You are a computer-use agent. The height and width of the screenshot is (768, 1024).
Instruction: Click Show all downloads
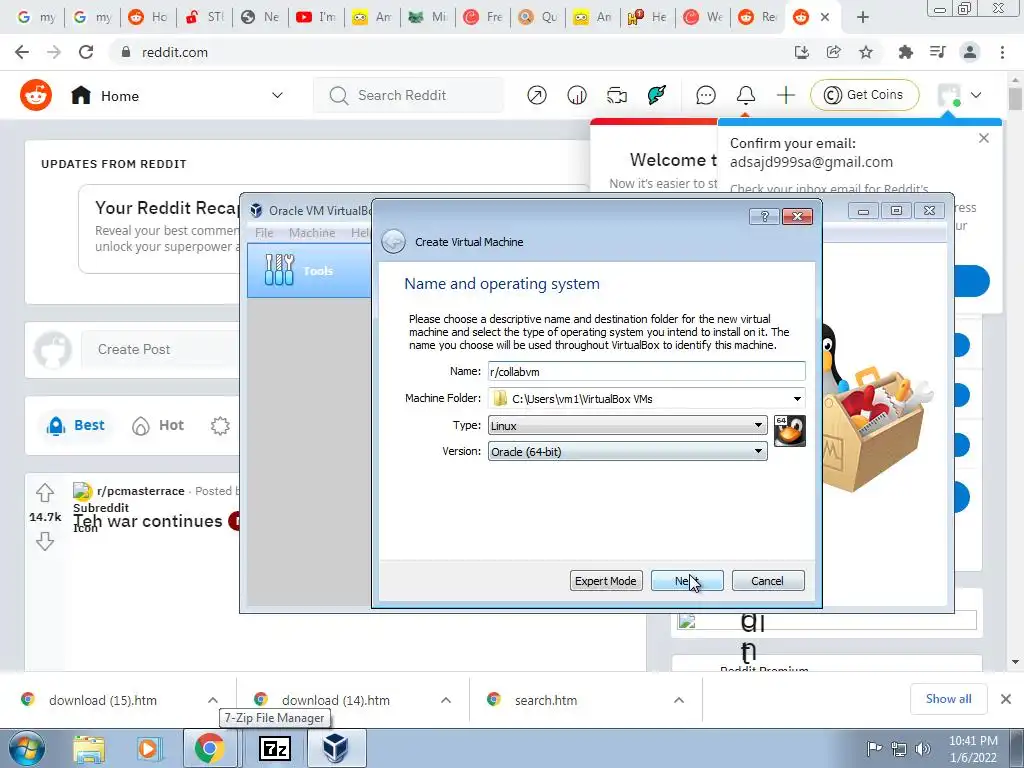[948, 699]
